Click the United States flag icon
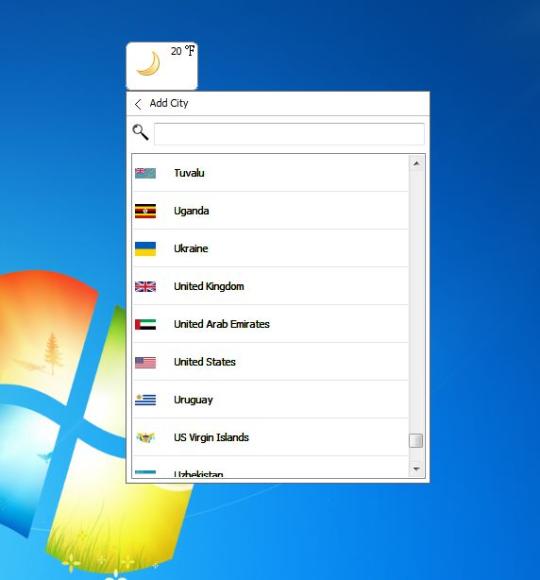540x580 pixels. point(145,362)
